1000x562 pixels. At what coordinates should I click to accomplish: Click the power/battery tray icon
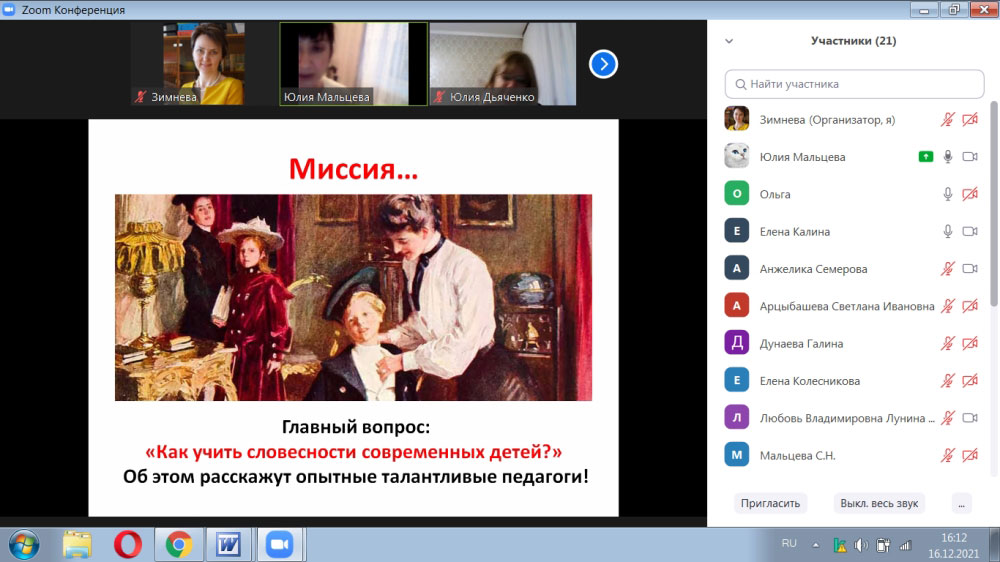[883, 545]
